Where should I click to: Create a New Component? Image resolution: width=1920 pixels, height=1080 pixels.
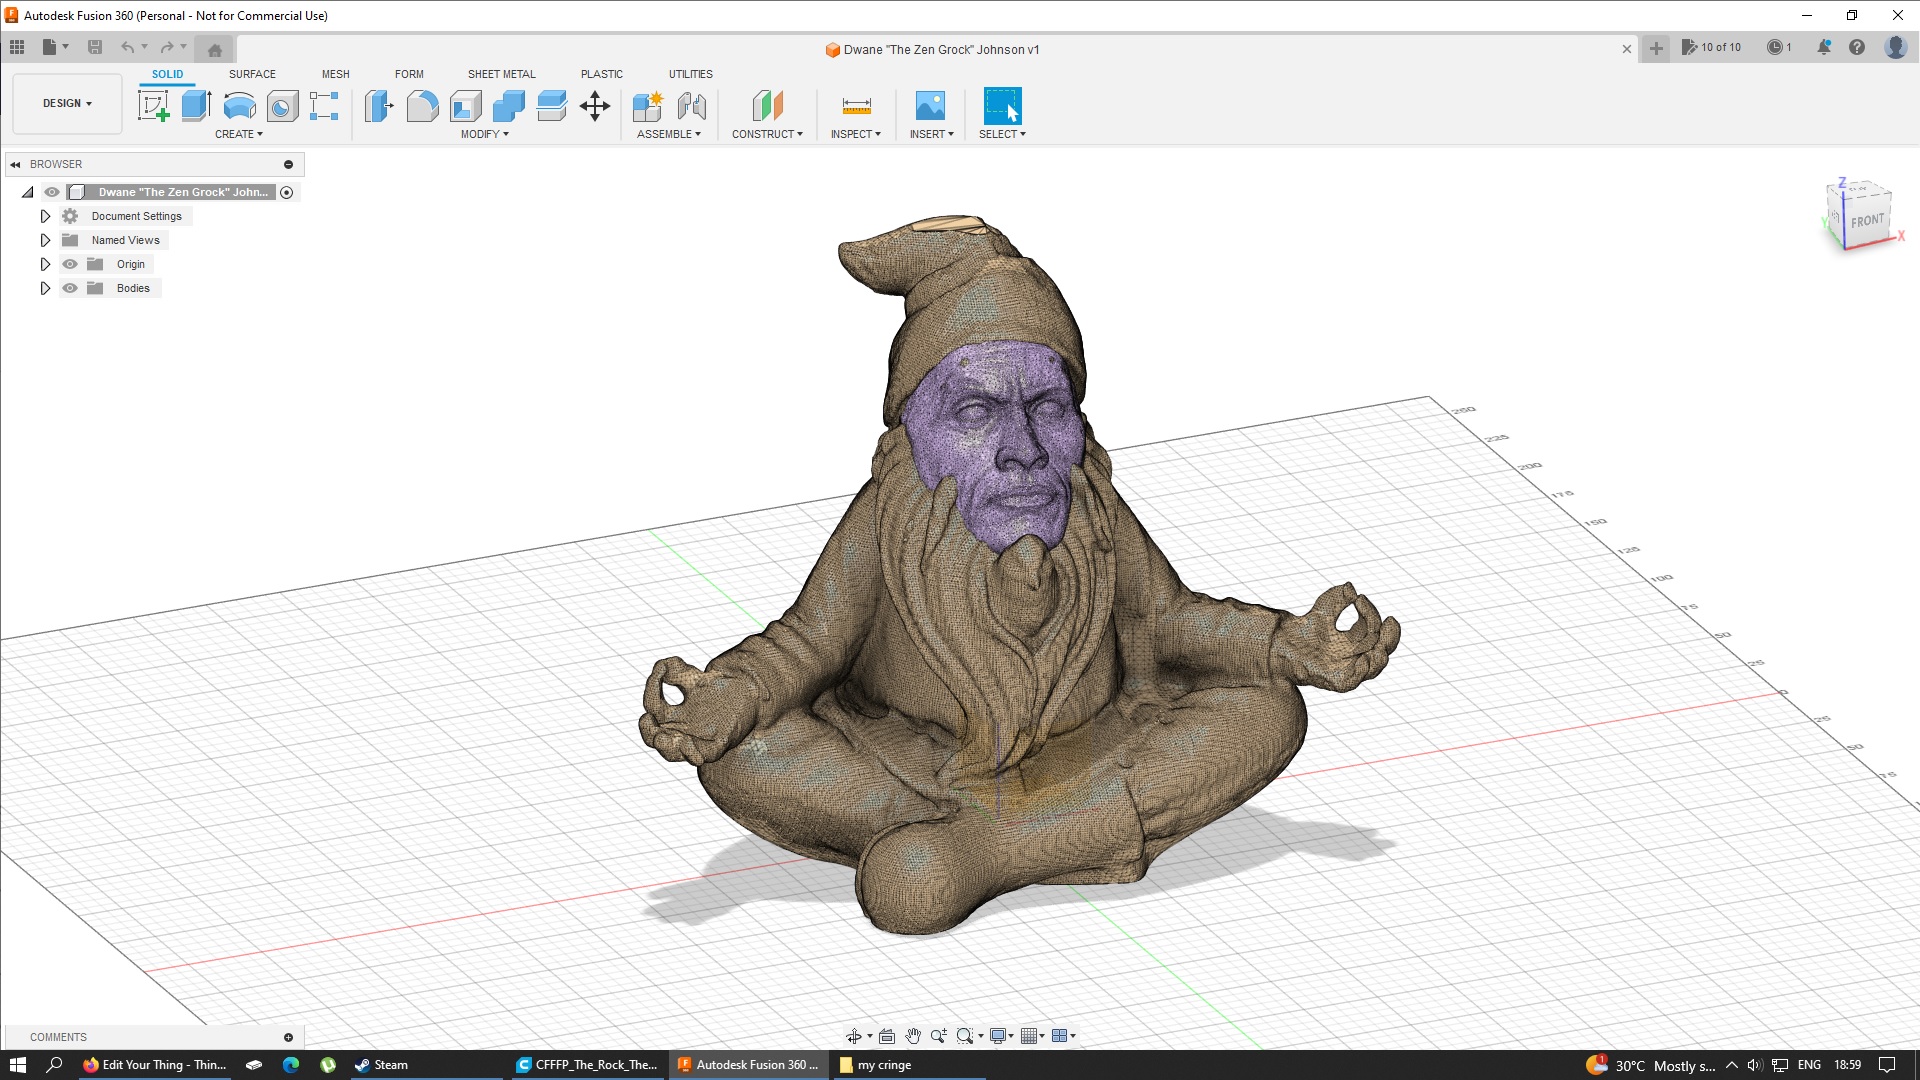coord(648,106)
